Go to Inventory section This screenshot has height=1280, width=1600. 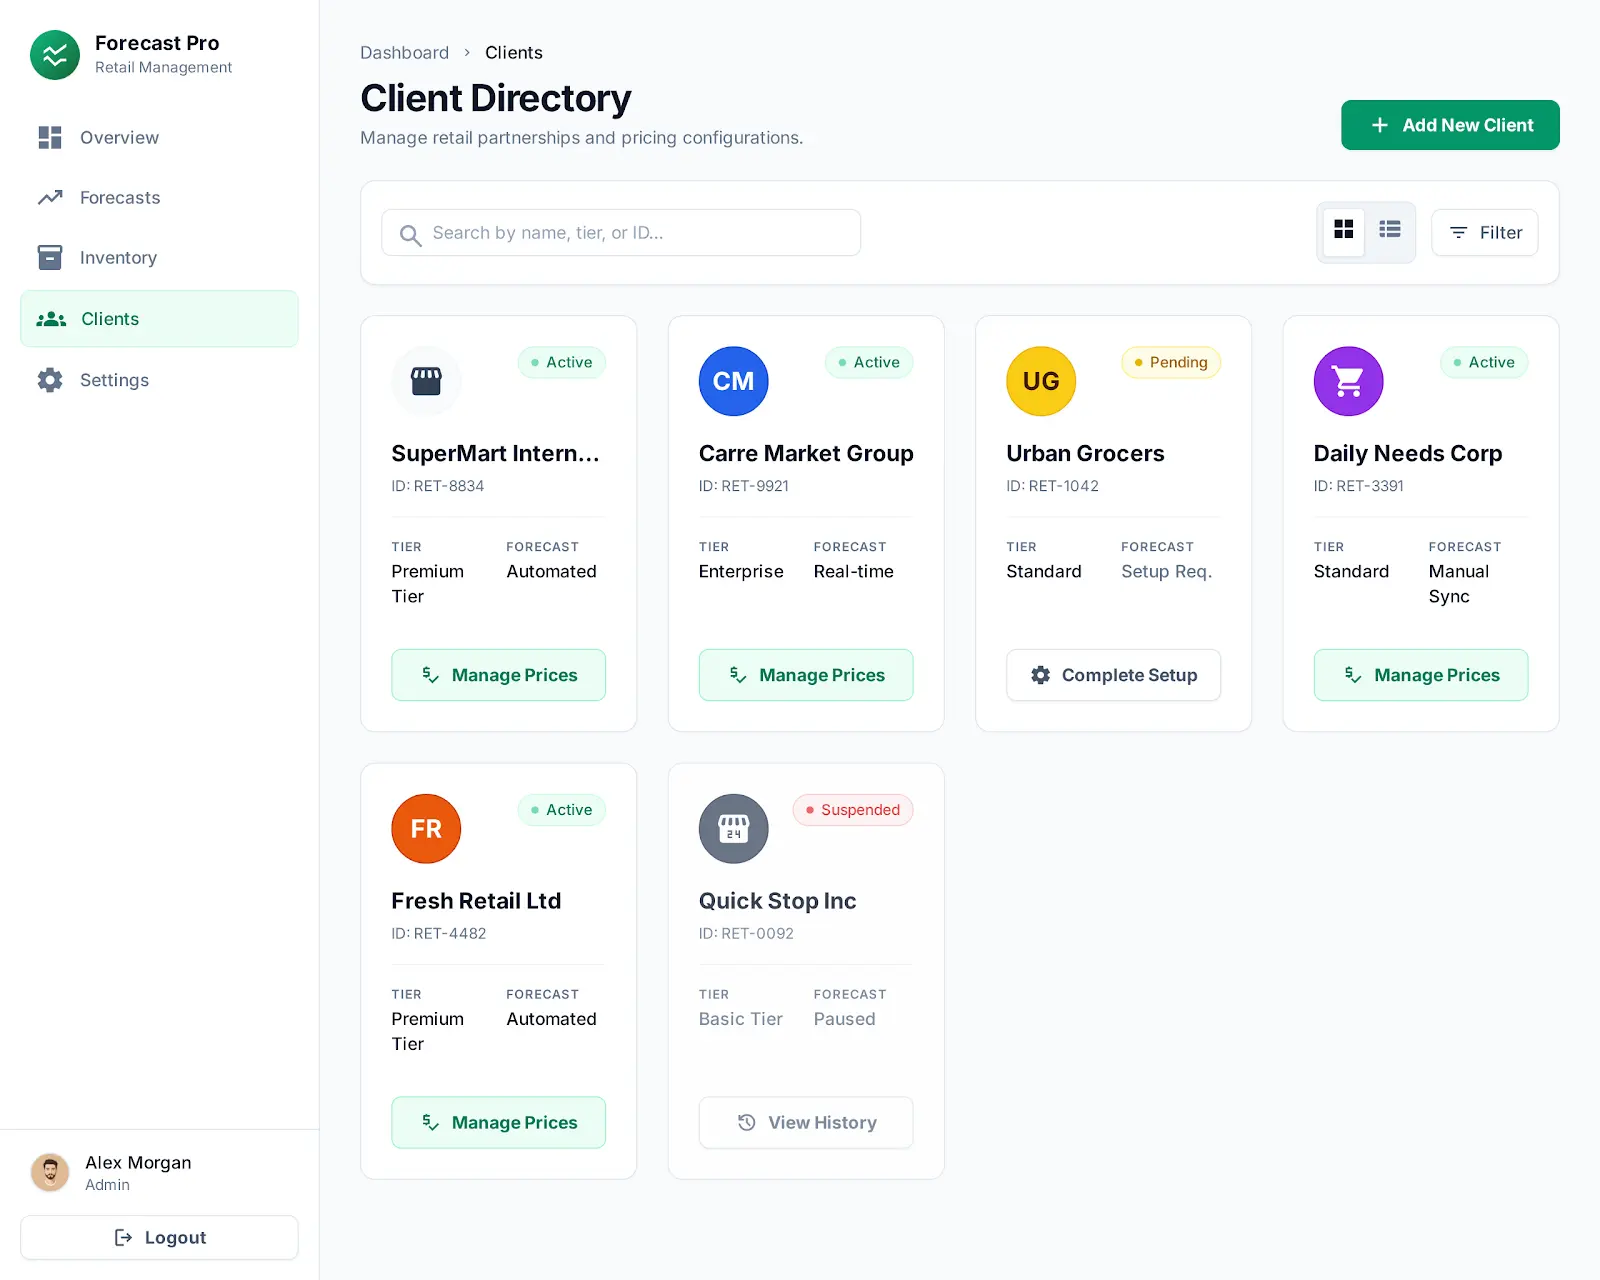[x=118, y=258]
